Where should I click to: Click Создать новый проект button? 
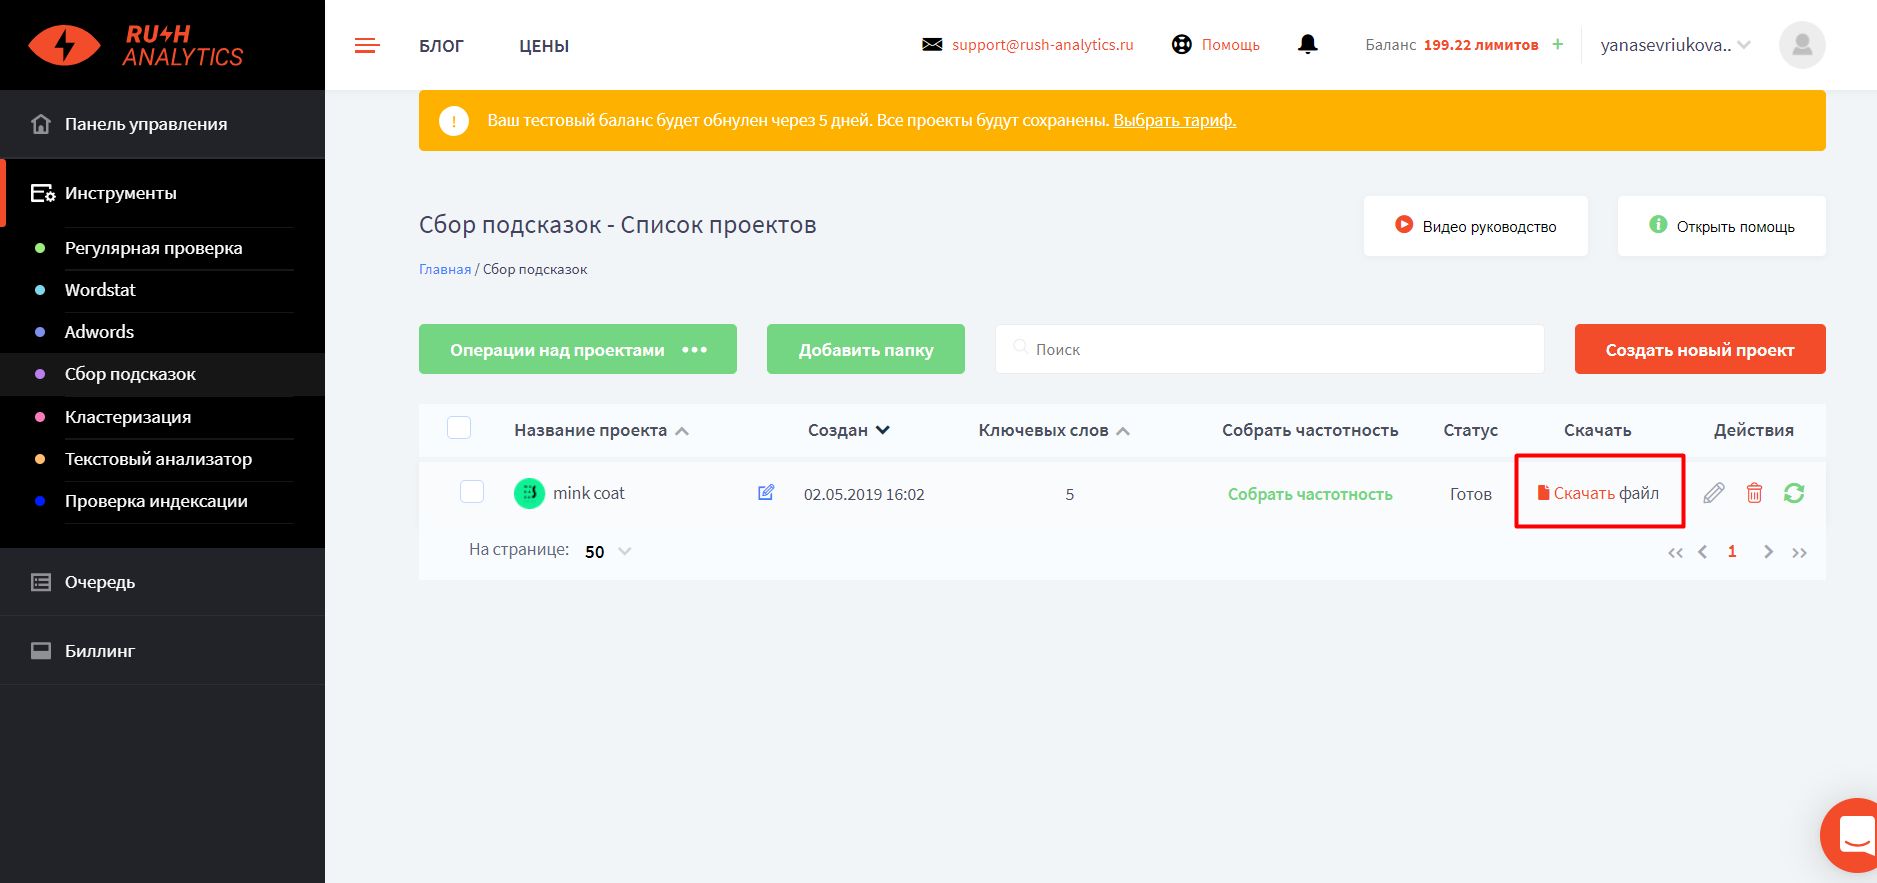(x=1700, y=349)
